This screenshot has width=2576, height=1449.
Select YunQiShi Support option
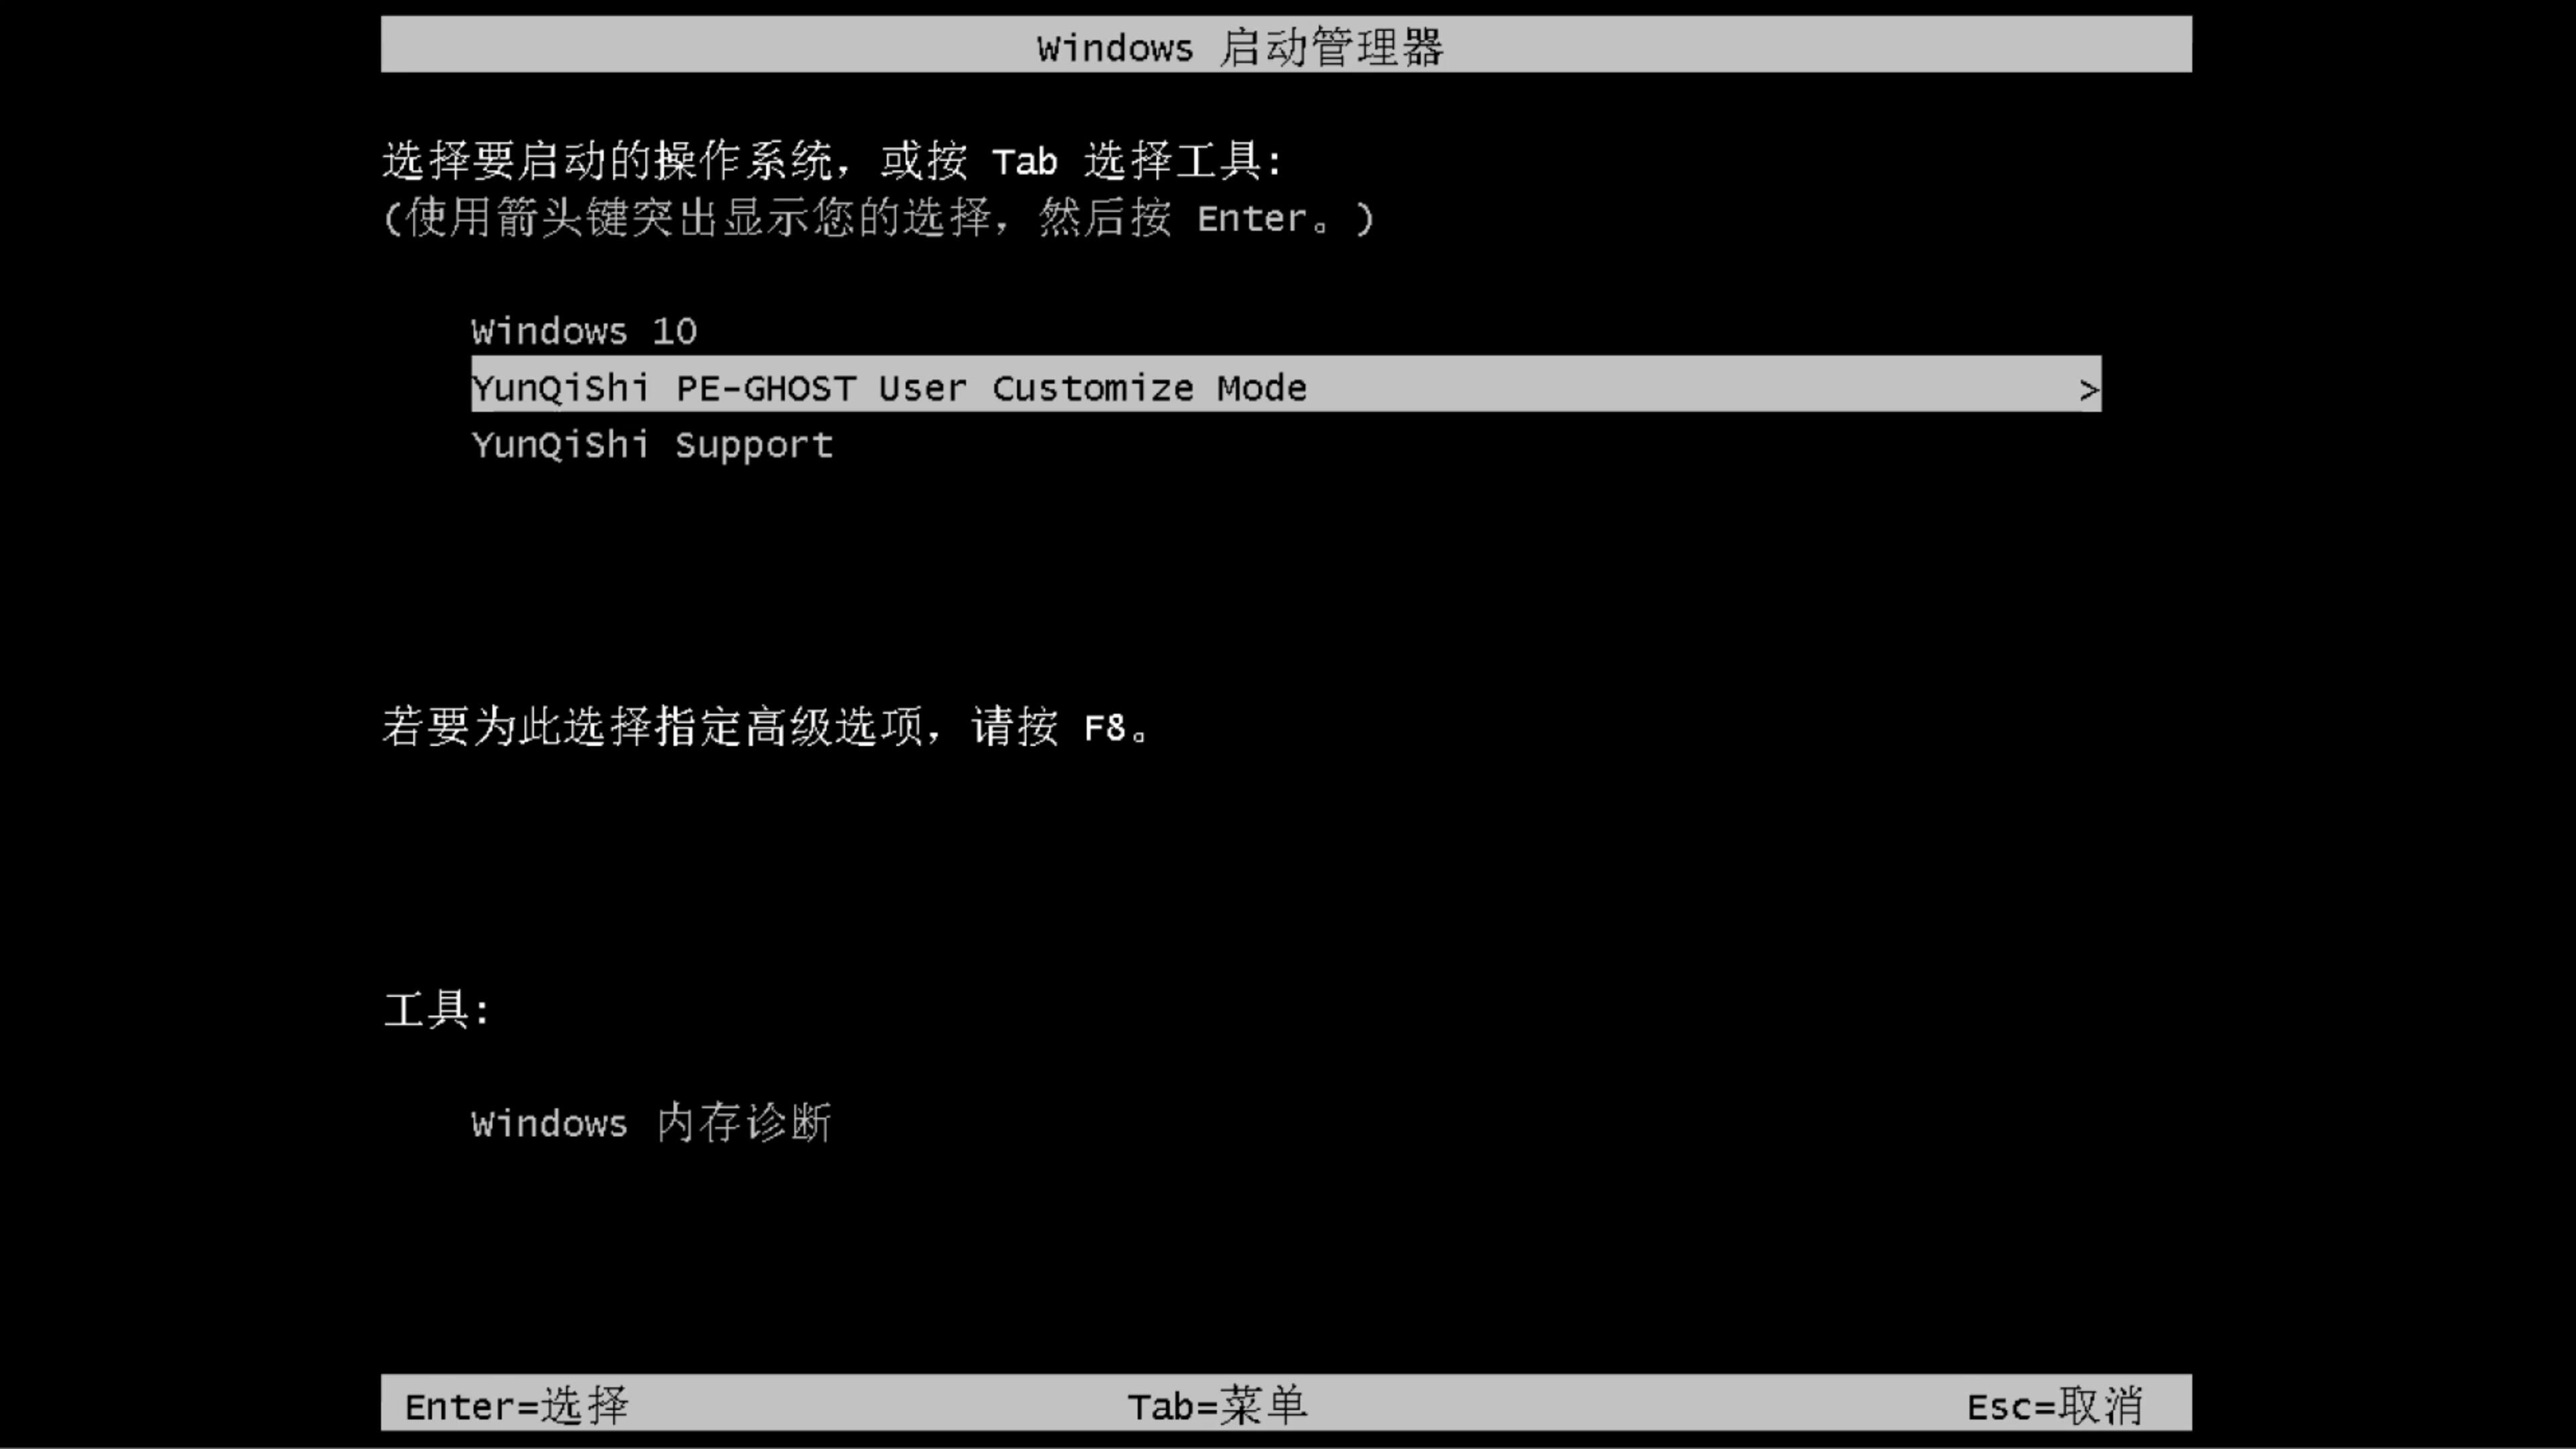(651, 444)
